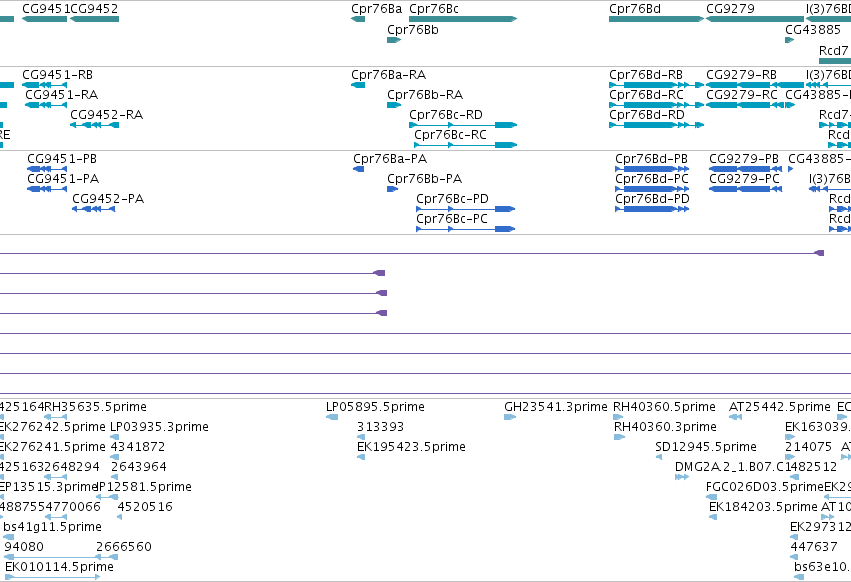The width and height of the screenshot is (851, 582).
Task: Select the Cpr76Bb gene glyph
Action: click(x=394, y=40)
